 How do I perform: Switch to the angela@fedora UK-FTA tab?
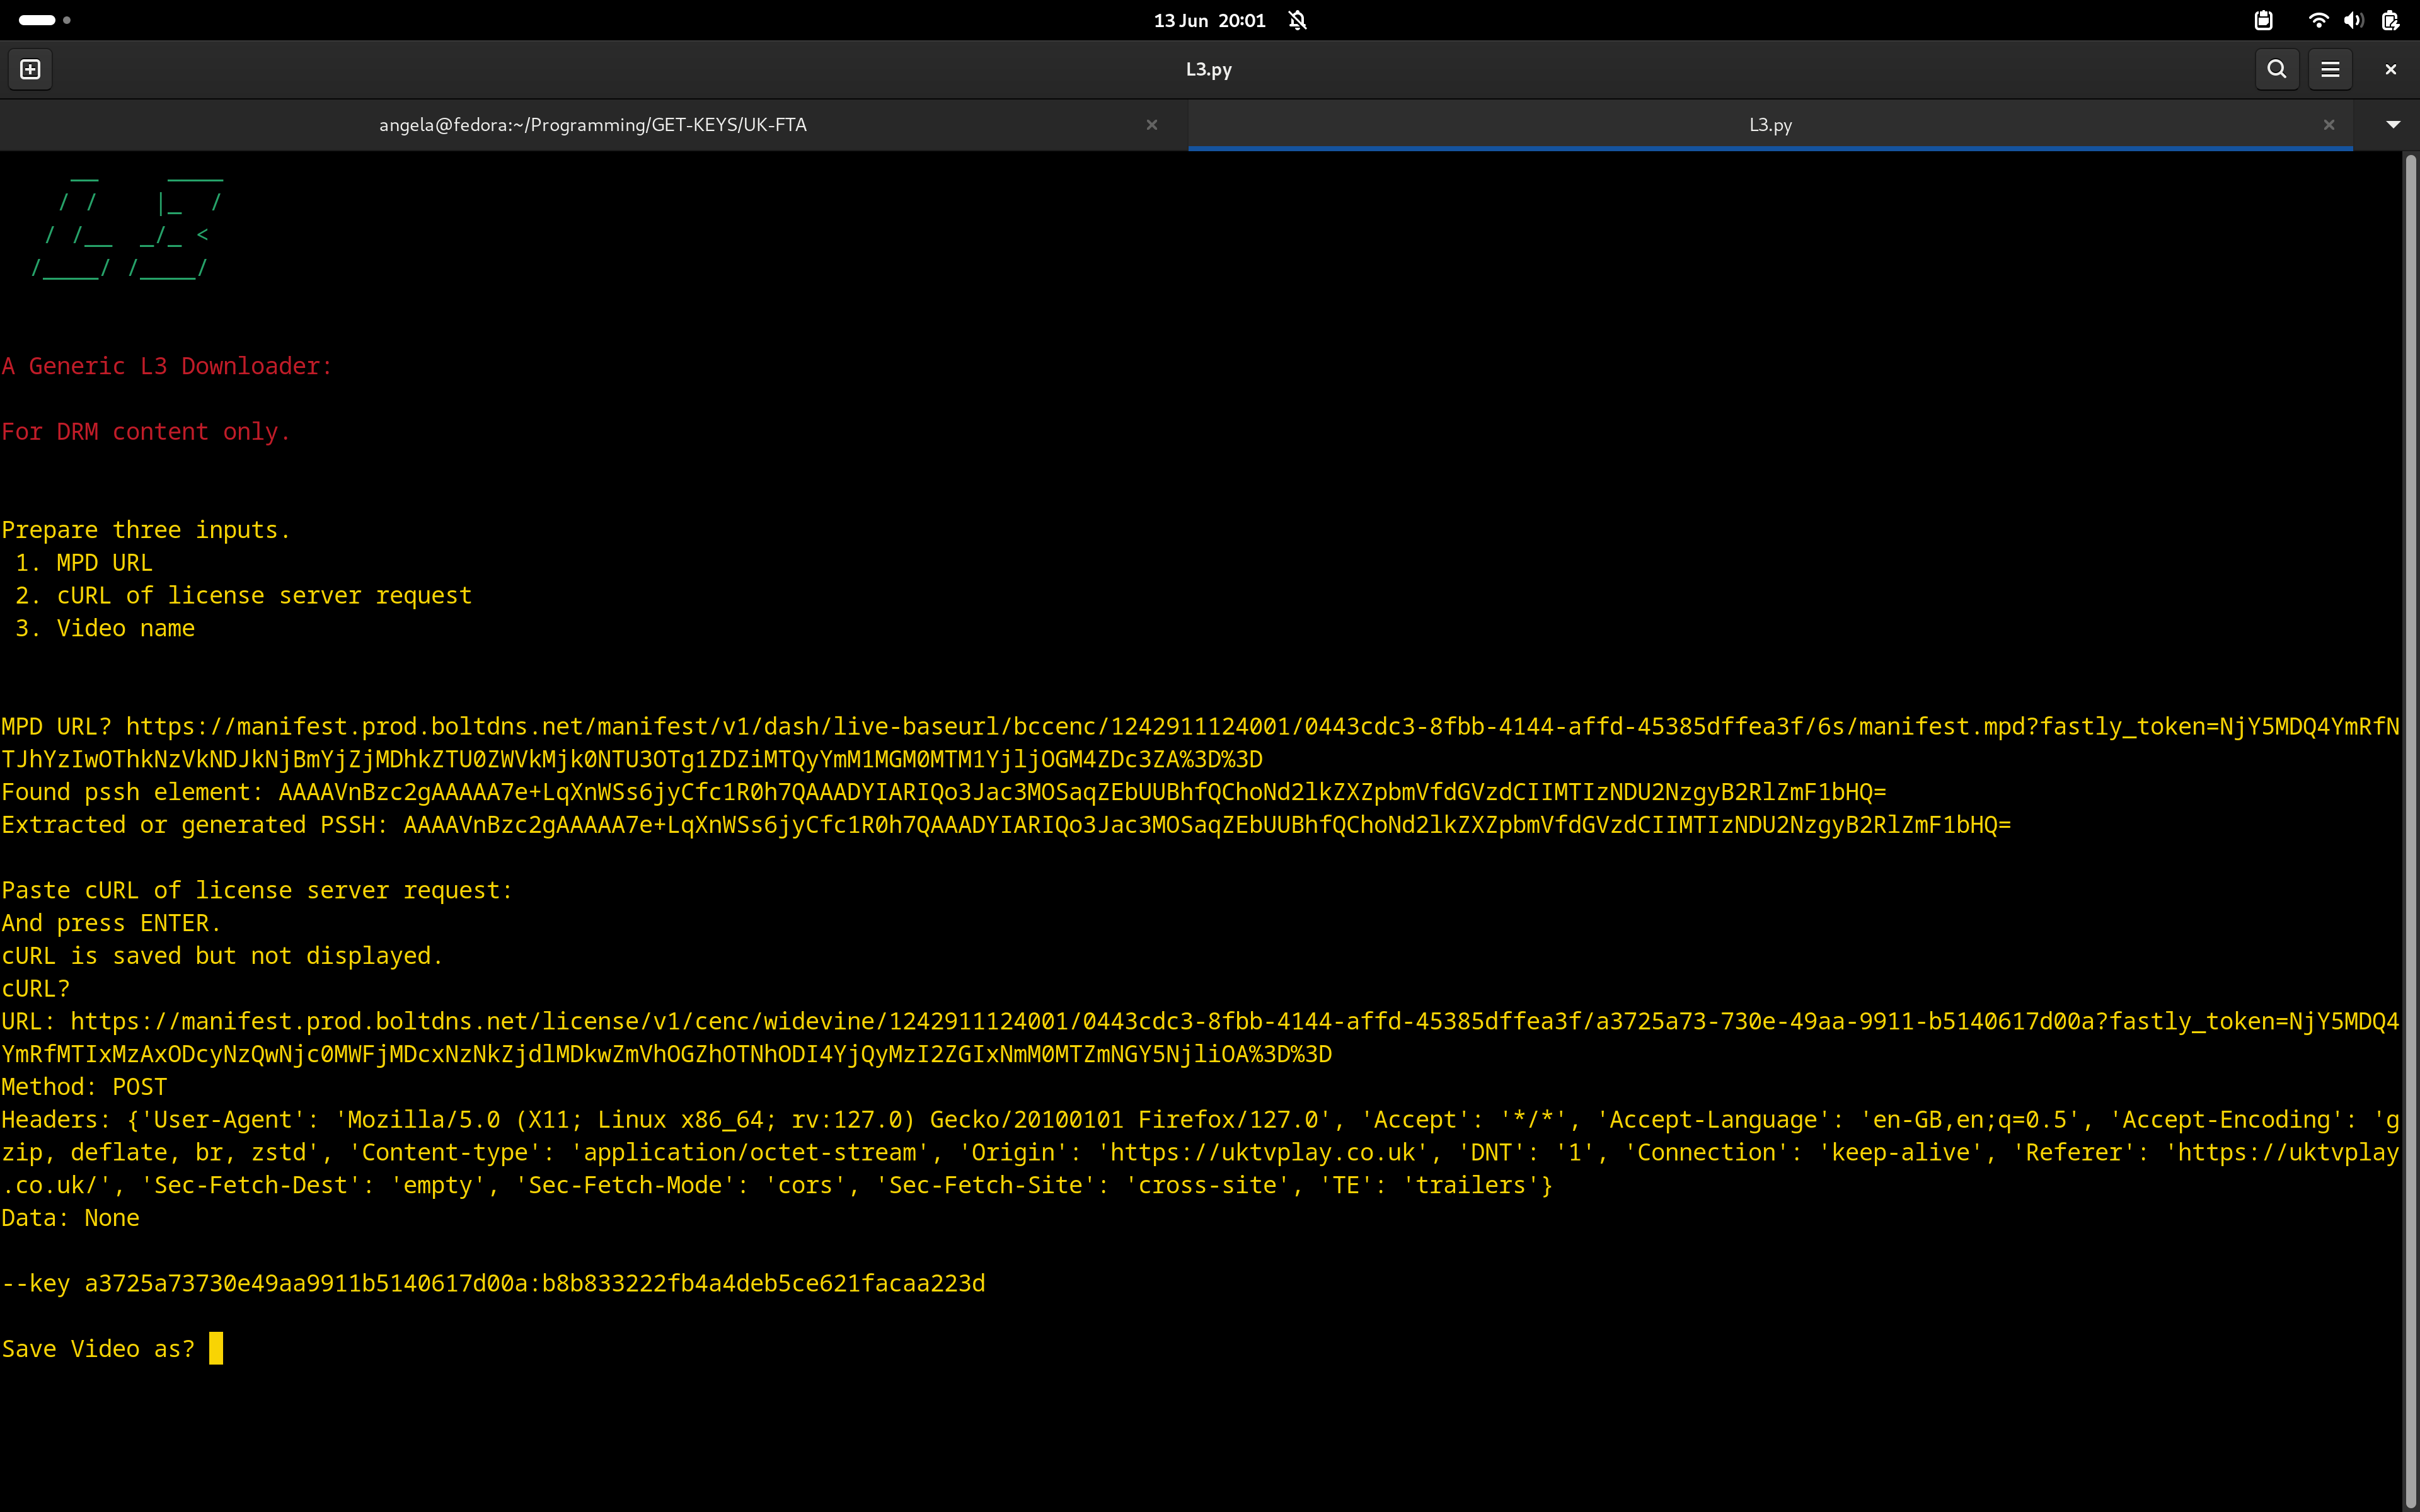593,125
